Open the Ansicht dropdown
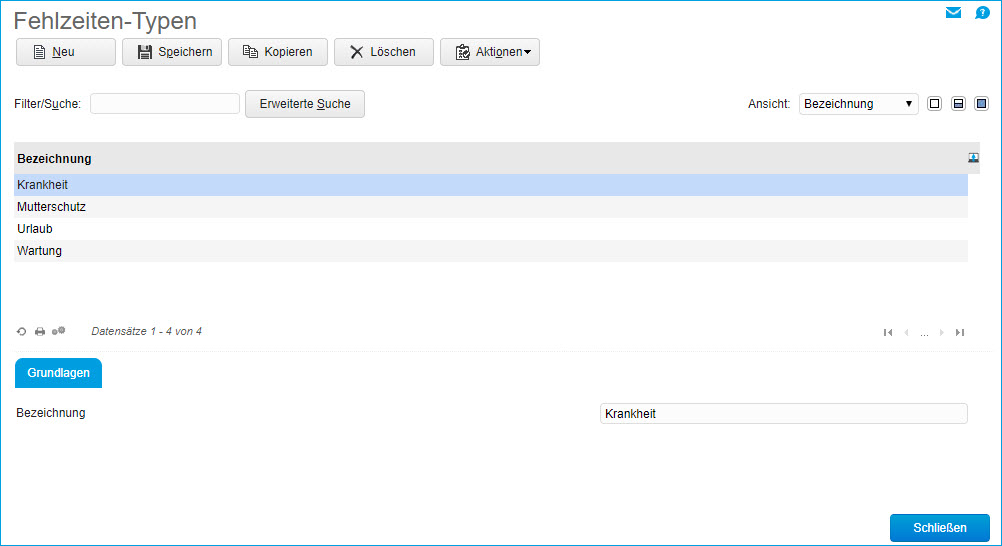1002x546 pixels. [858, 104]
